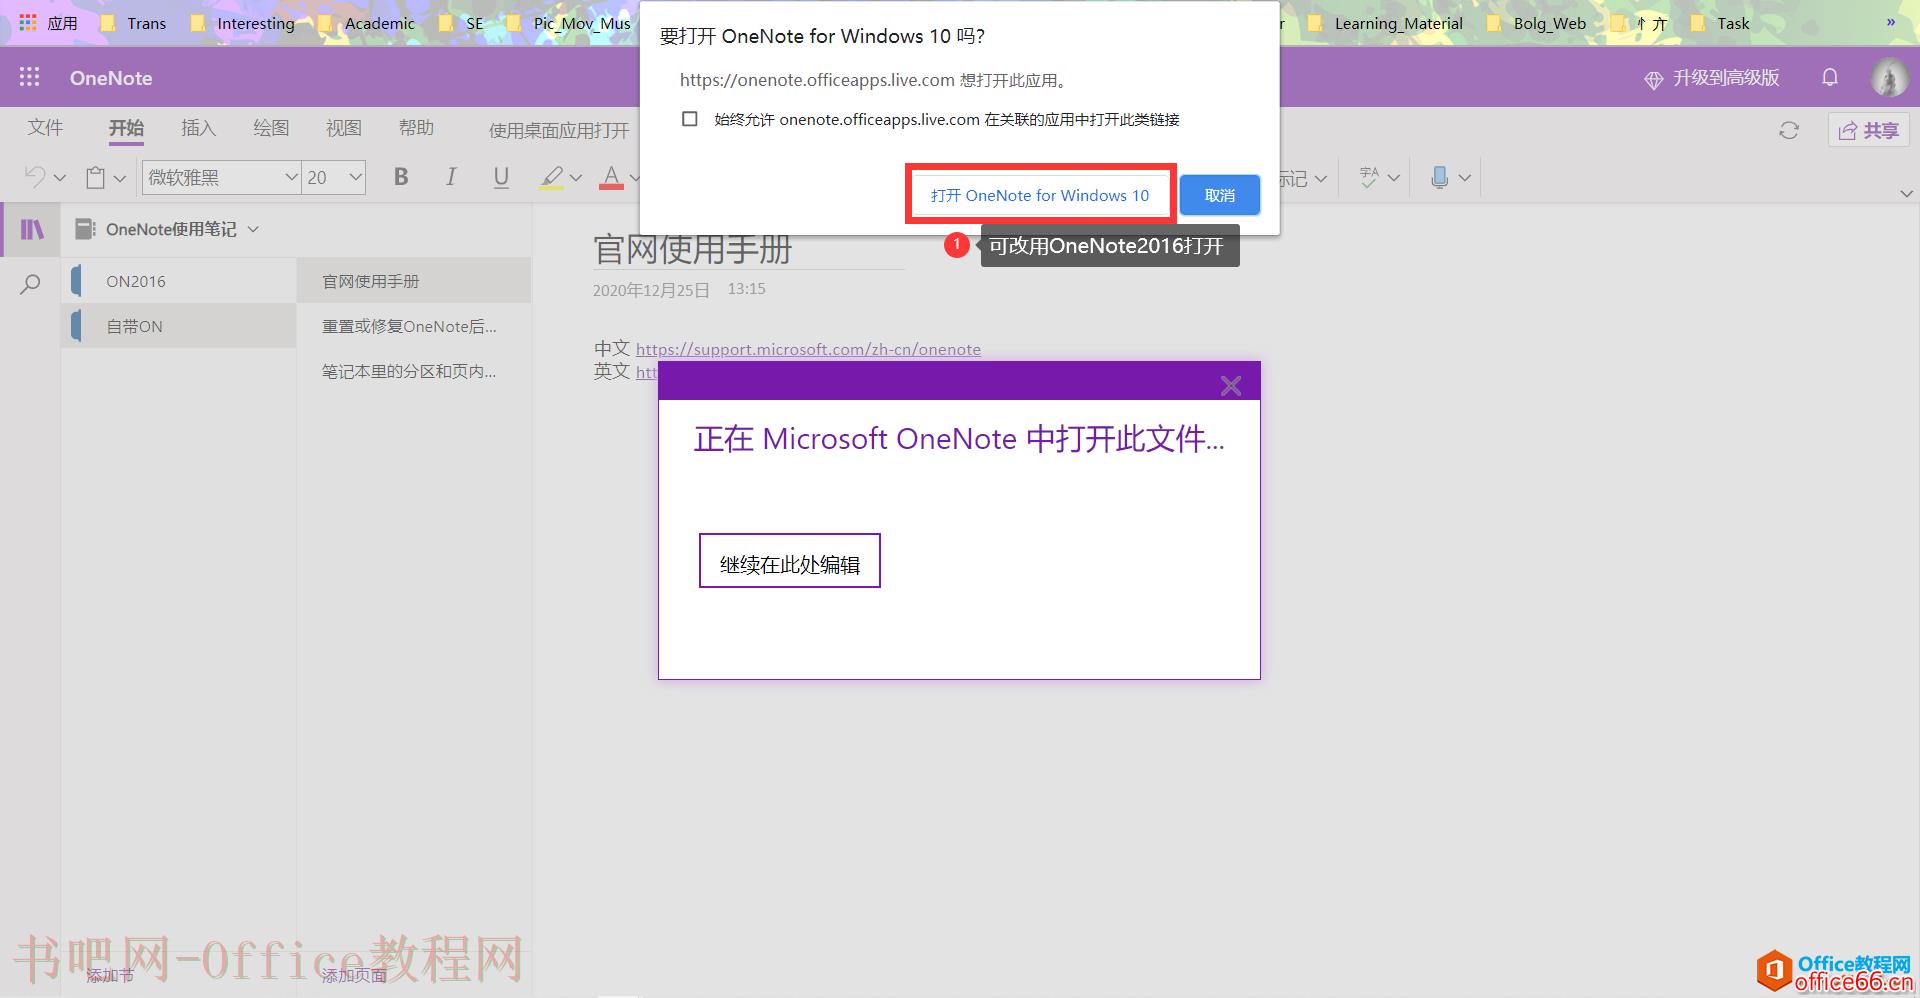1920x998 pixels.
Task: Apply the red font color
Action: point(611,177)
